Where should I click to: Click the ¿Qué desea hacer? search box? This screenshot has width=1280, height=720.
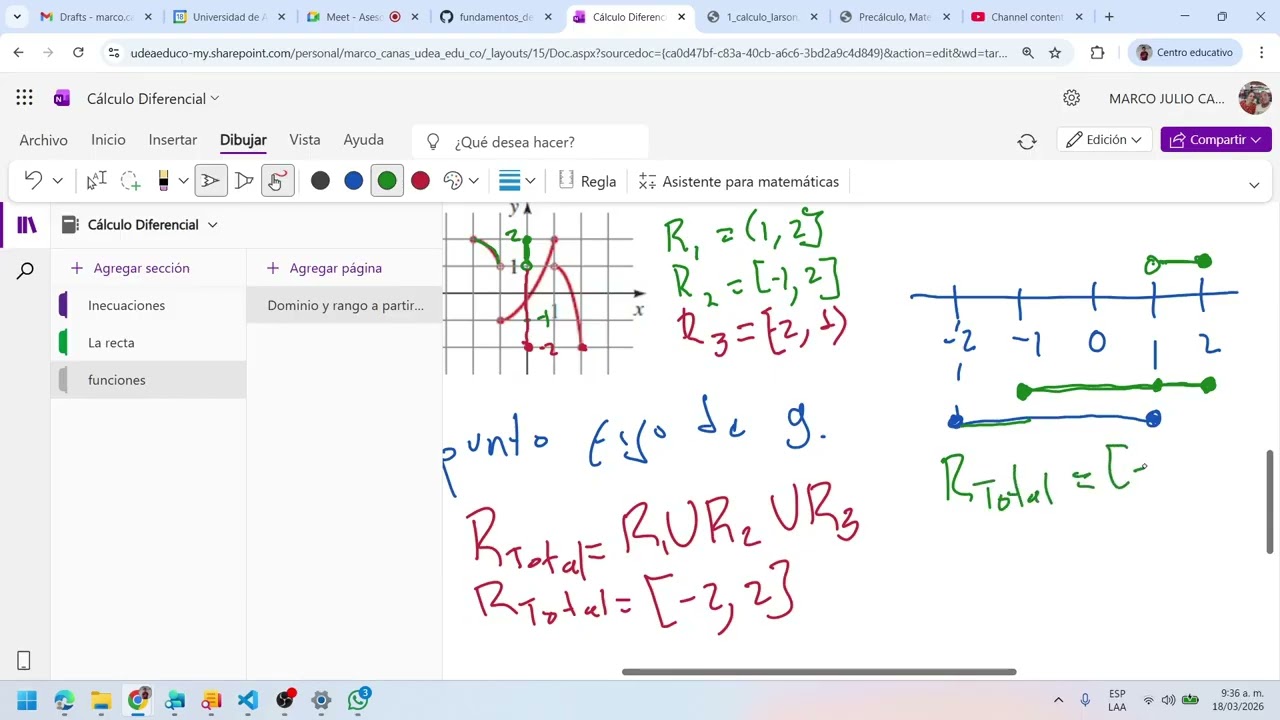point(530,142)
